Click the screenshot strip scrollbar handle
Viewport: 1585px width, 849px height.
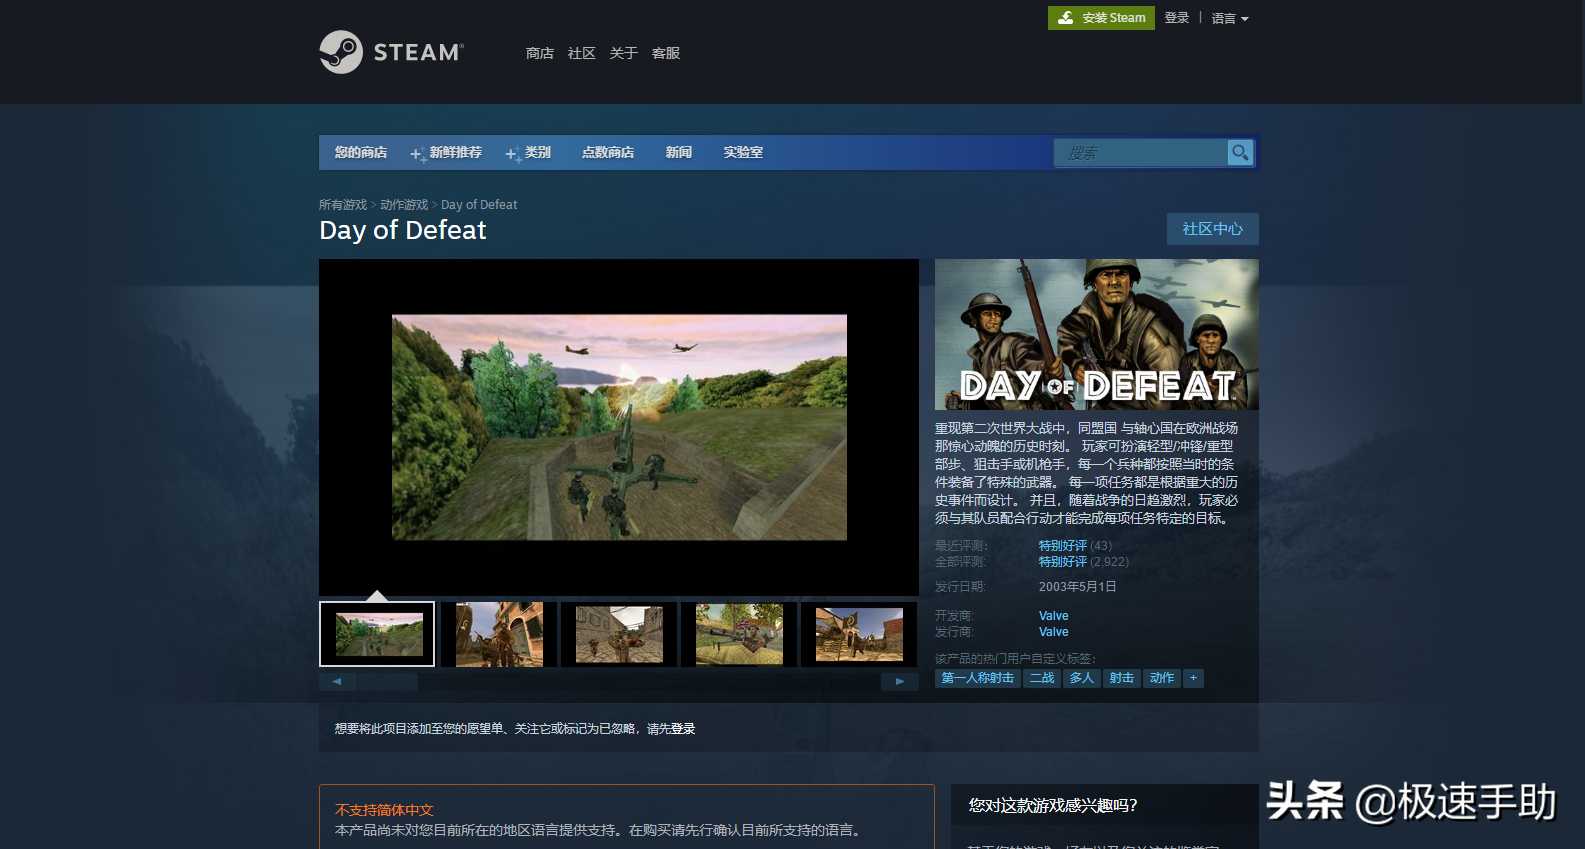click(x=387, y=682)
